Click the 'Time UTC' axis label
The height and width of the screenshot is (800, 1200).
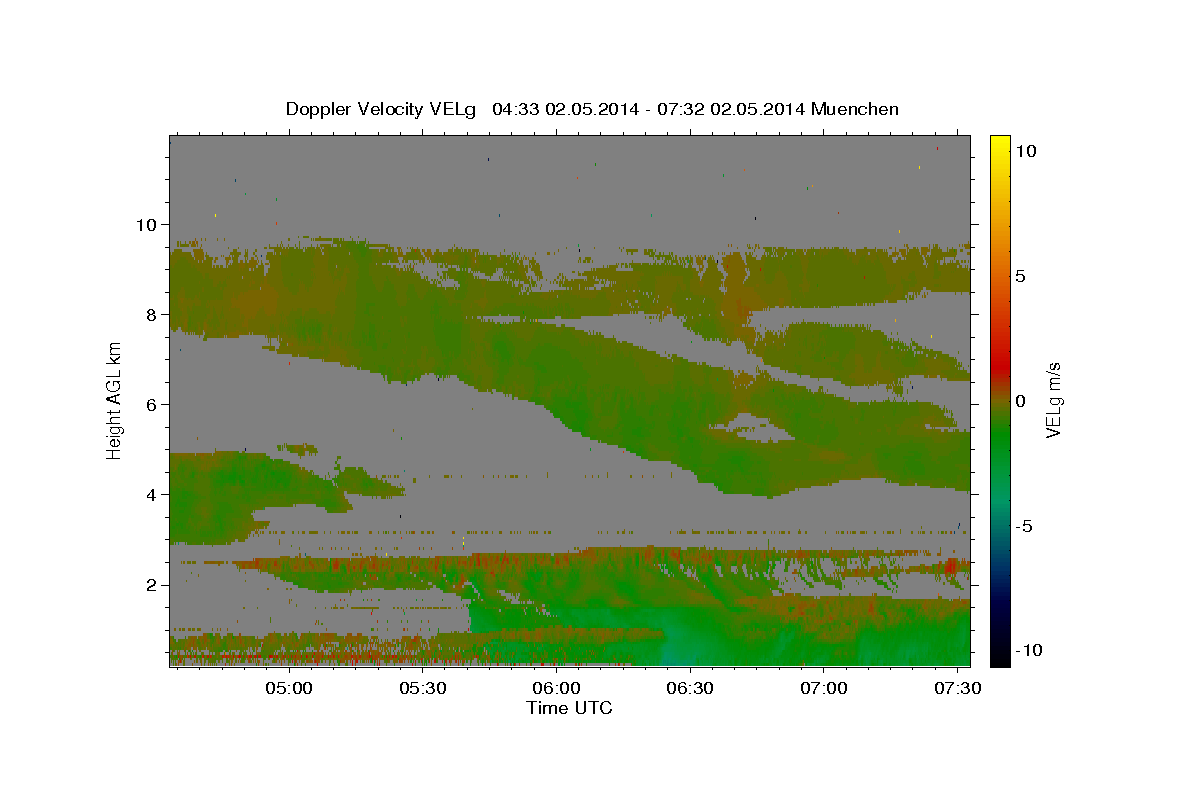click(x=569, y=708)
